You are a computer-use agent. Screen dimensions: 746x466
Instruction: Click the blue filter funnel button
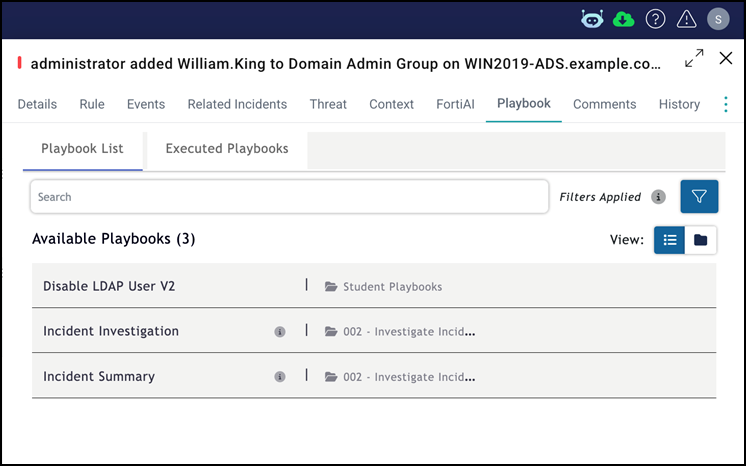point(699,197)
